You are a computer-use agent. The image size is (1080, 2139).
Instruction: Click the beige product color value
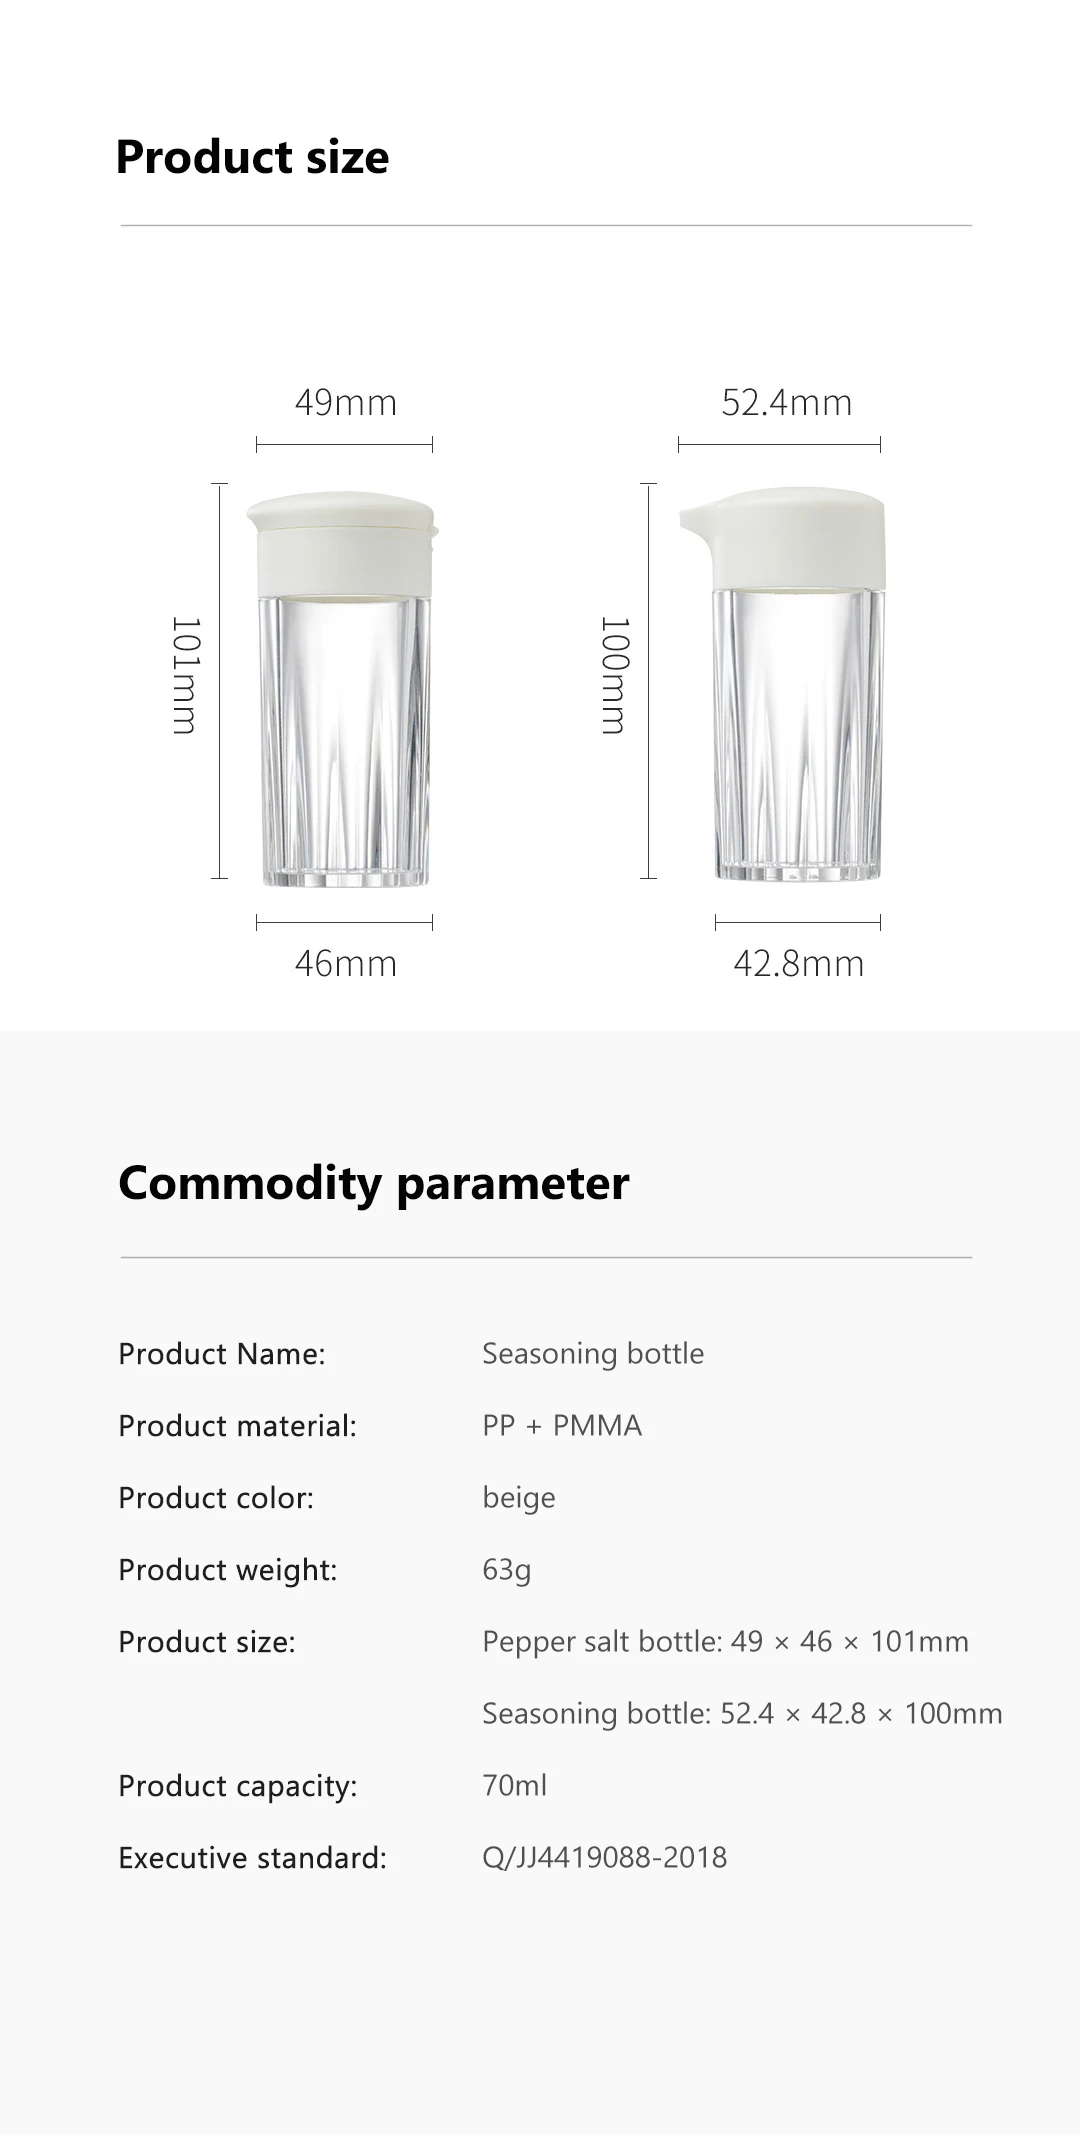pyautogui.click(x=518, y=1498)
